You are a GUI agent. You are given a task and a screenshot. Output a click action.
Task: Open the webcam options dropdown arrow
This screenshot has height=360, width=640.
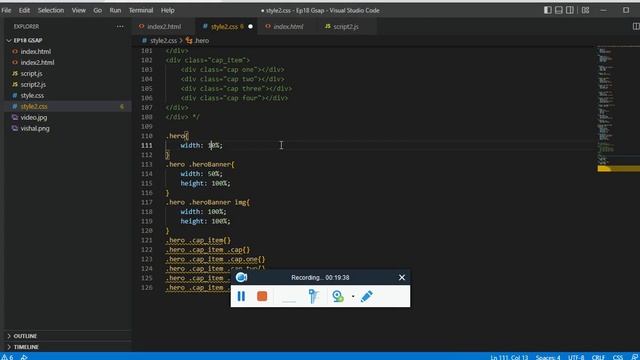[x=353, y=296]
